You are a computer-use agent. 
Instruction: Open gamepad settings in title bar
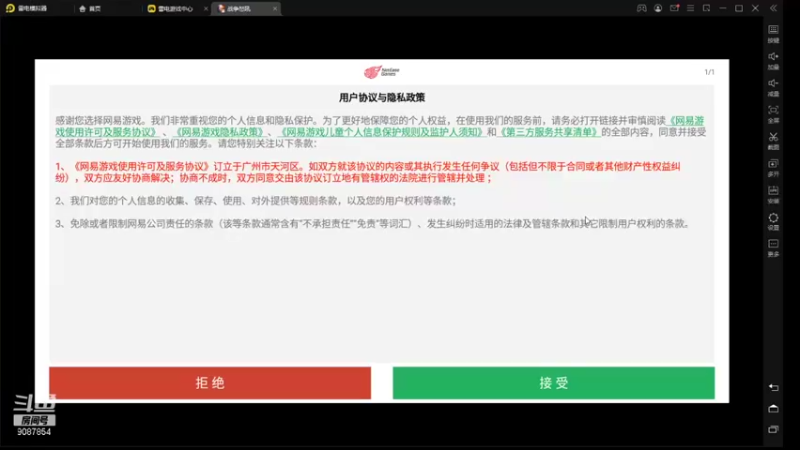pos(642,8)
